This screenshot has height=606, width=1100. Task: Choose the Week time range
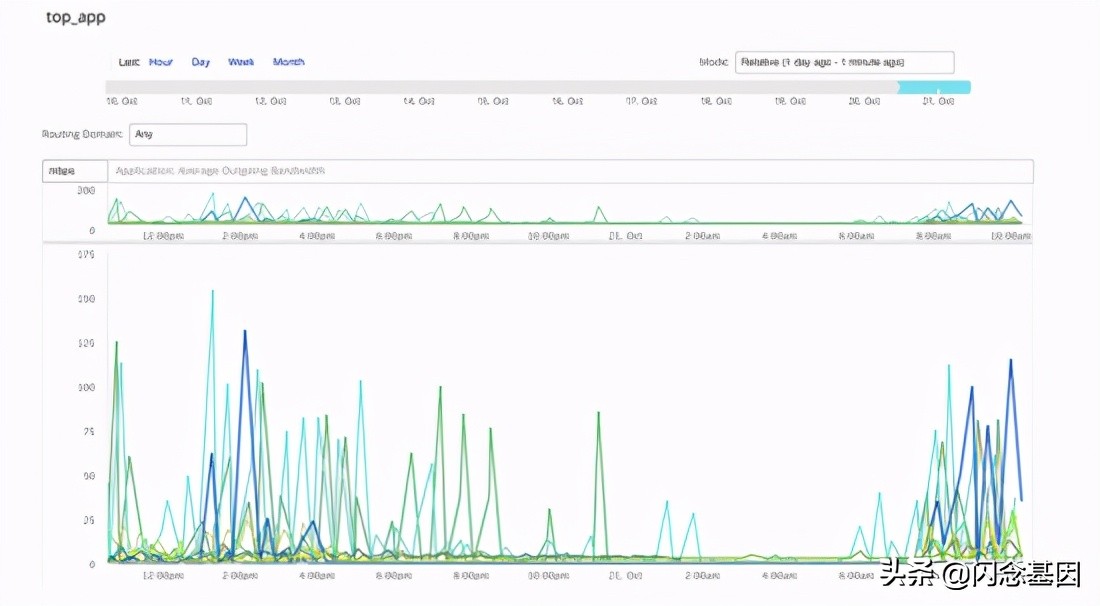tap(241, 62)
